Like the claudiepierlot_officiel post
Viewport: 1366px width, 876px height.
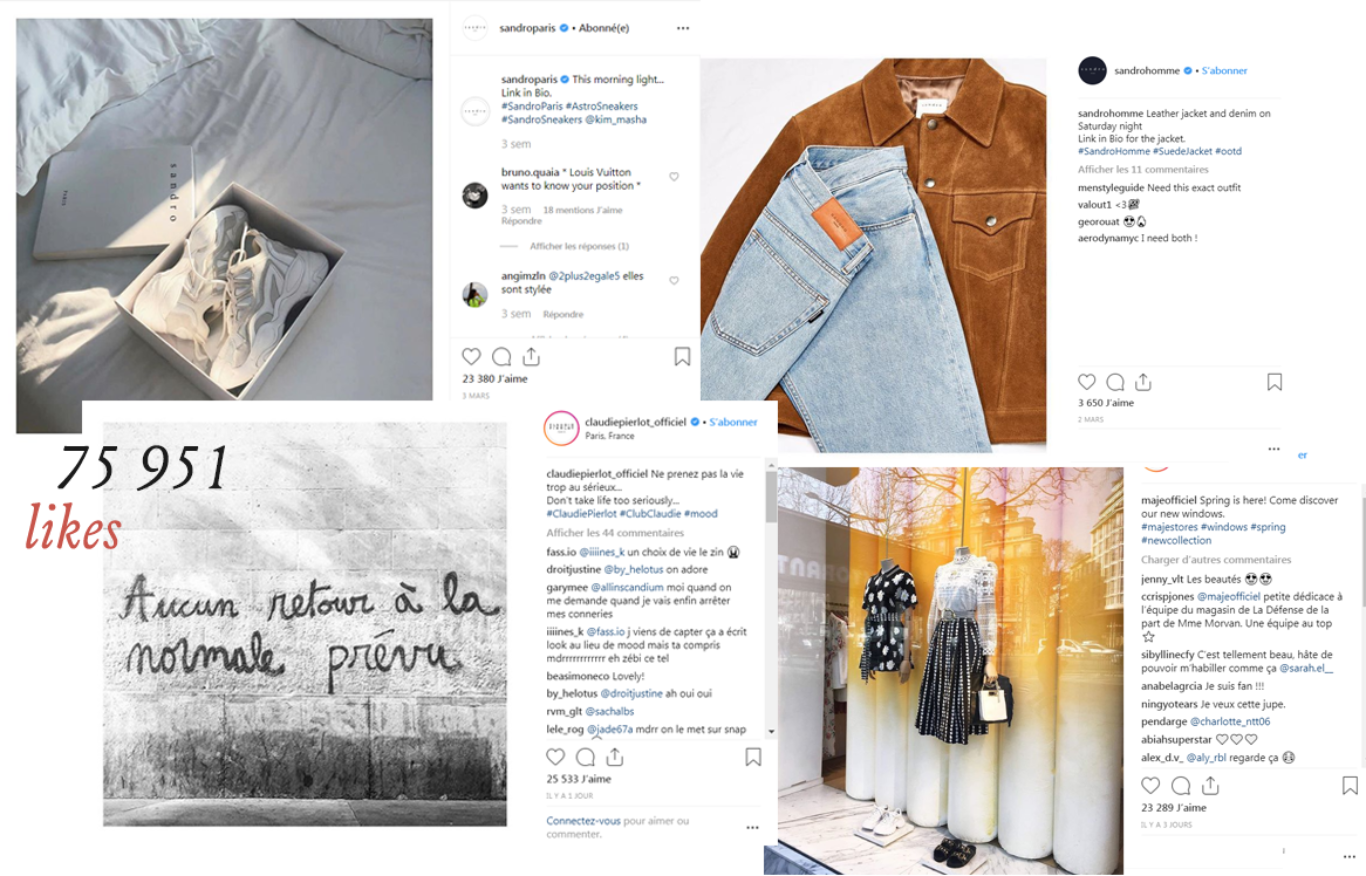pyautogui.click(x=556, y=757)
